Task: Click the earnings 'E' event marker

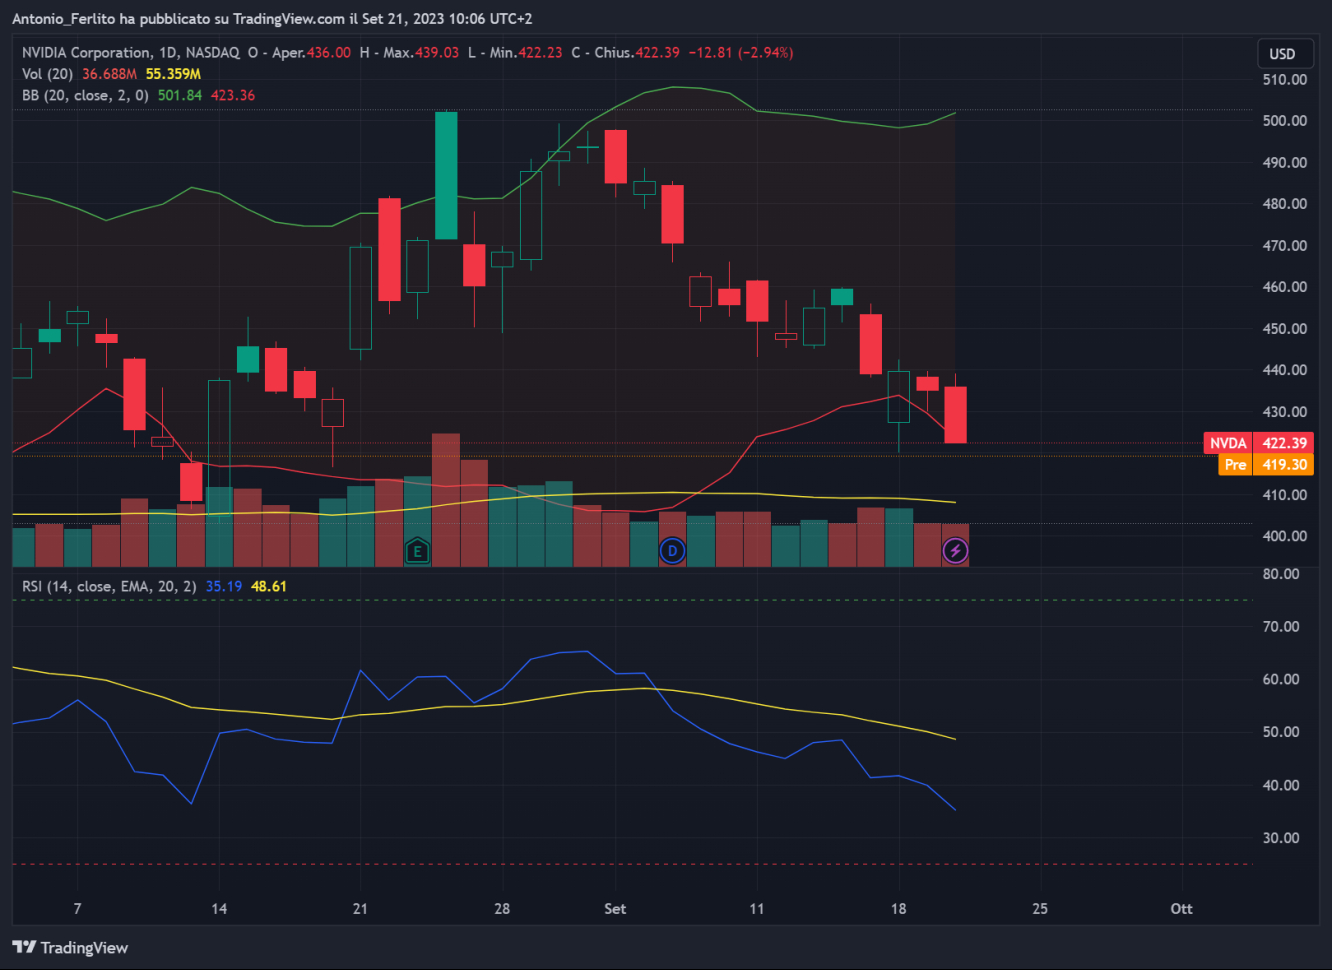Action: [417, 550]
